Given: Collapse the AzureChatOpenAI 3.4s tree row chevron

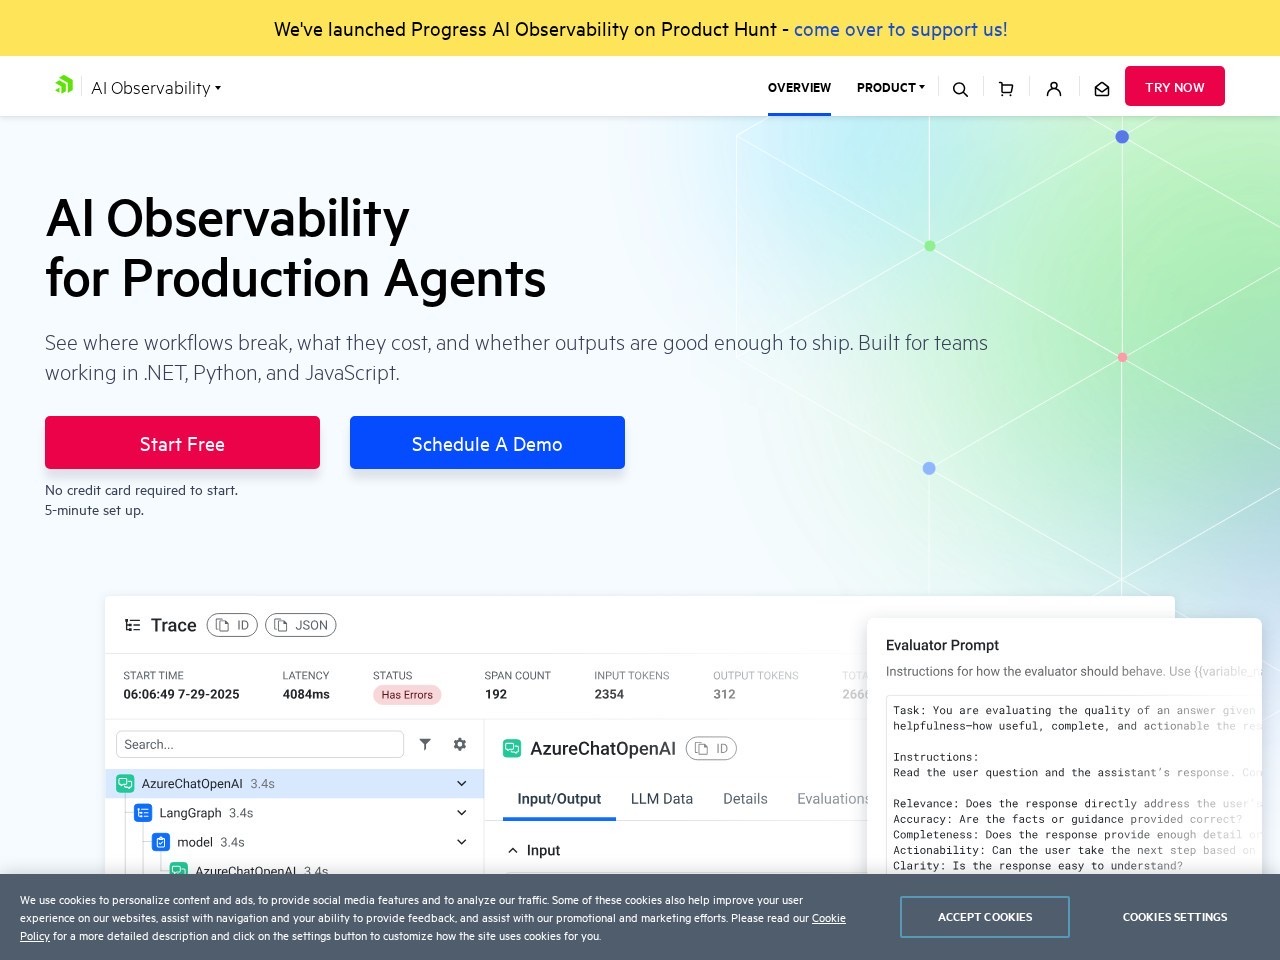Looking at the screenshot, I should [461, 783].
